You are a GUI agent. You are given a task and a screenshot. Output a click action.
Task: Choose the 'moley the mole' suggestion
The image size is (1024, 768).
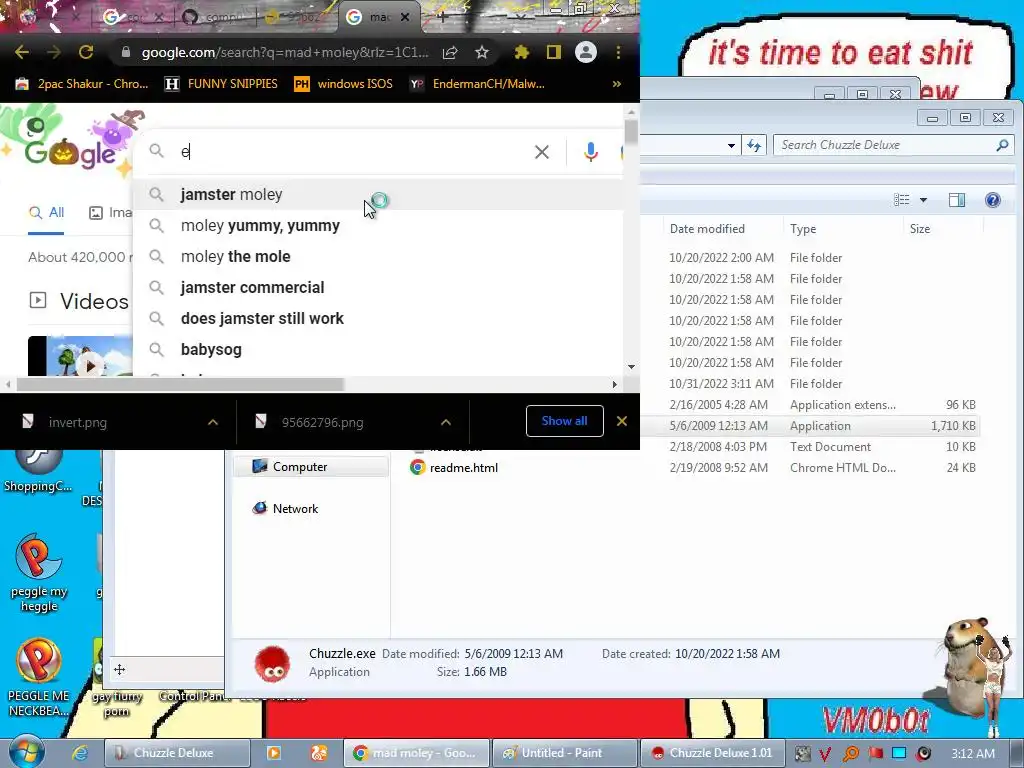click(377, 257)
